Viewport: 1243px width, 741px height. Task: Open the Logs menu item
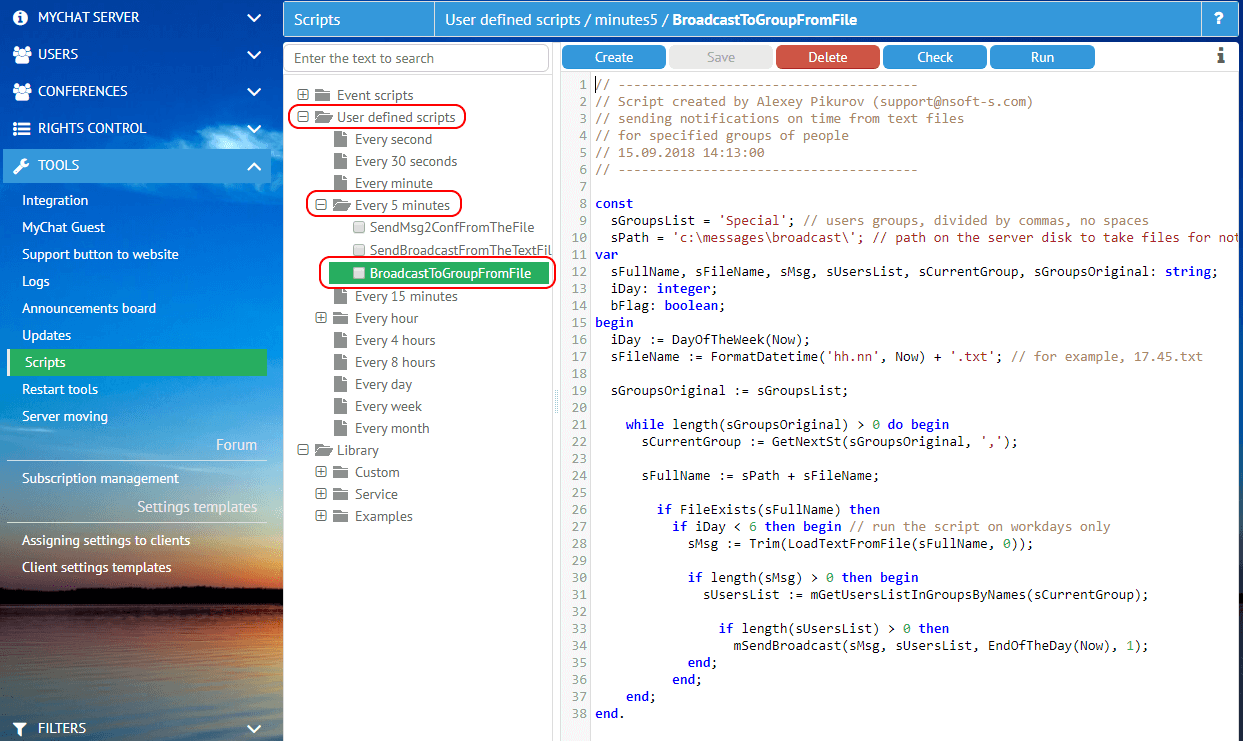36,281
